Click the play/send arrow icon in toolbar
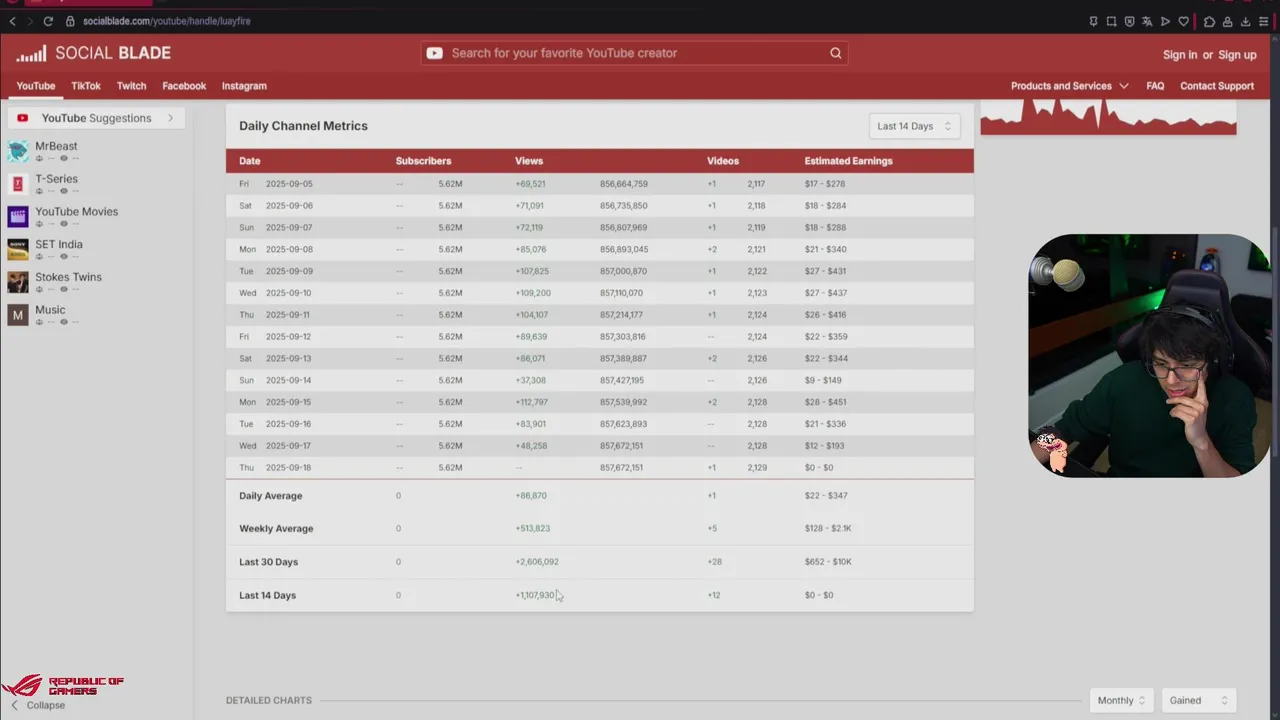 tap(1165, 21)
